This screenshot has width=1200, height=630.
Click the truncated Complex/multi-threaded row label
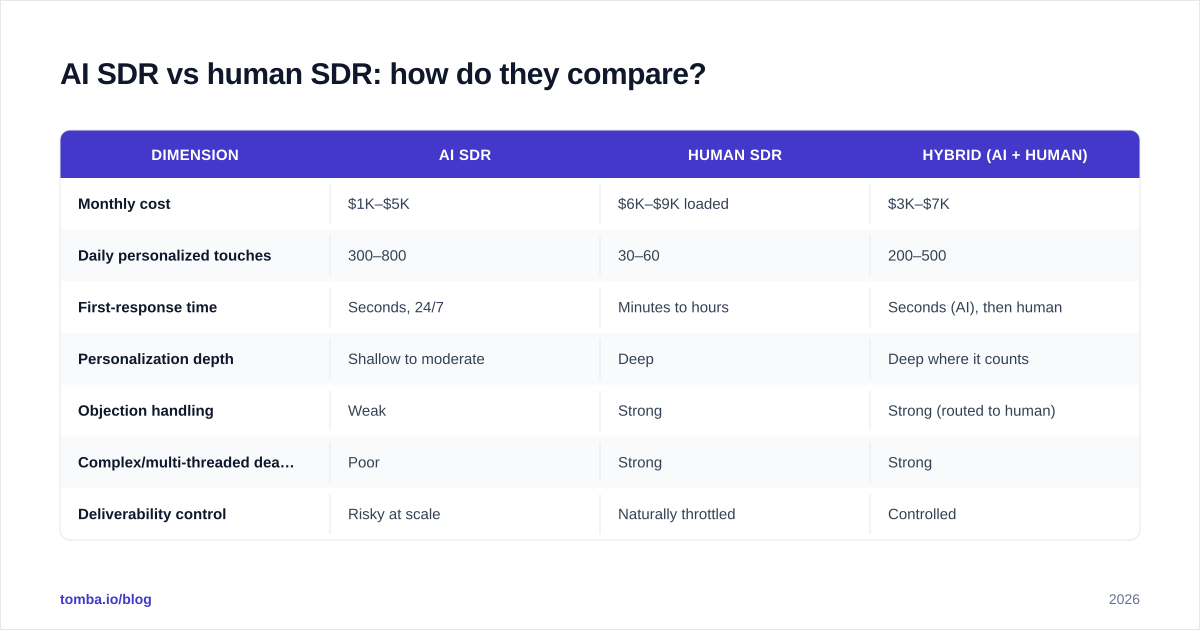(186, 463)
